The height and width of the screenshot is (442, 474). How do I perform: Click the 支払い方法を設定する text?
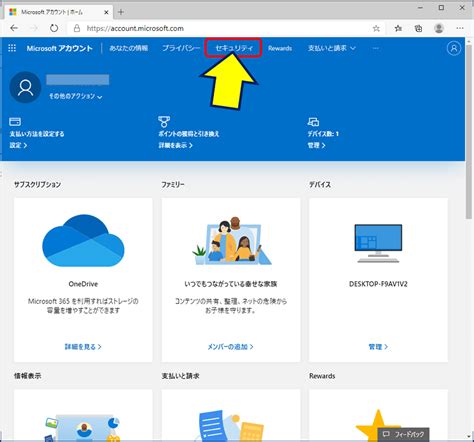click(x=37, y=134)
